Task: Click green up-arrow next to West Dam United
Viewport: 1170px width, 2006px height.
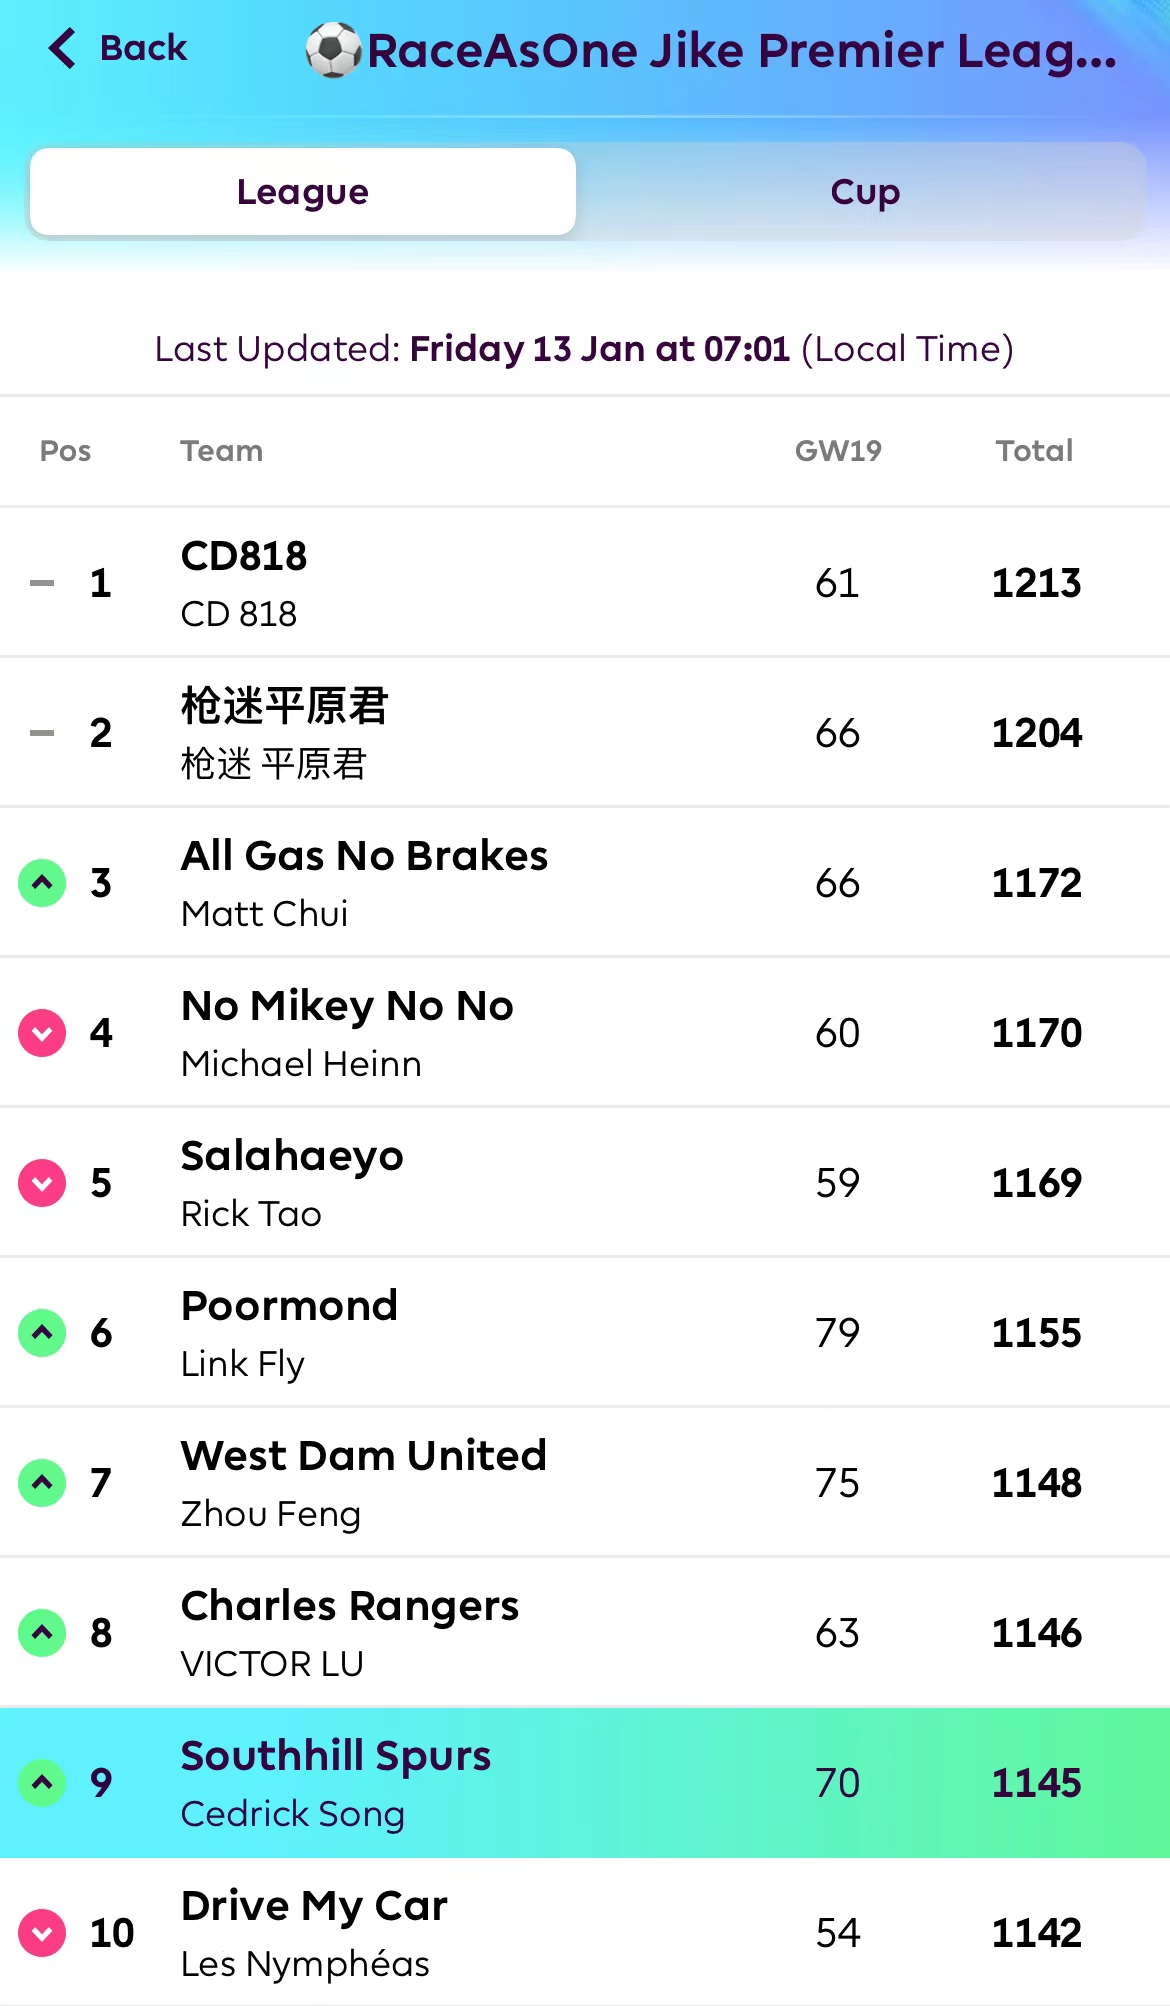Action: click(x=42, y=1483)
